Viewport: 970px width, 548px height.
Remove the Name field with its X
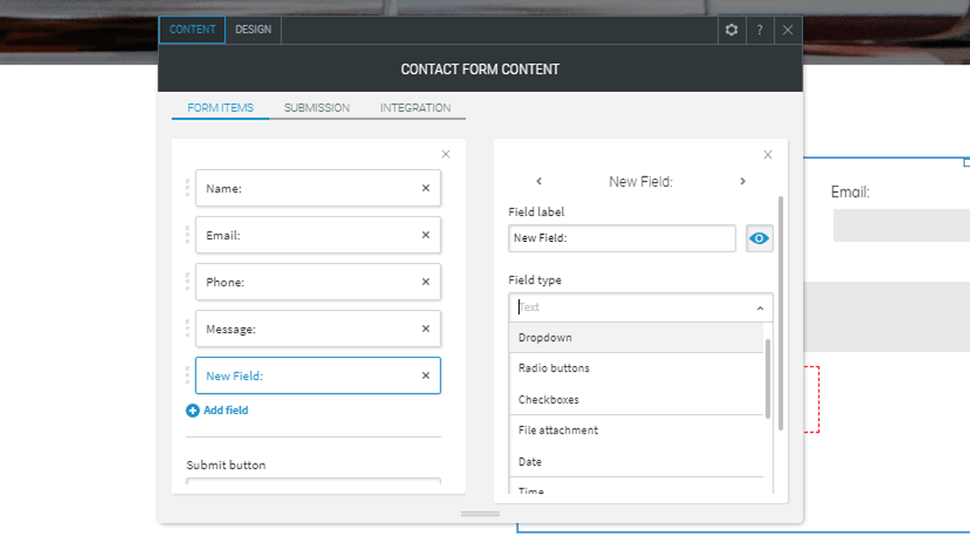point(425,188)
